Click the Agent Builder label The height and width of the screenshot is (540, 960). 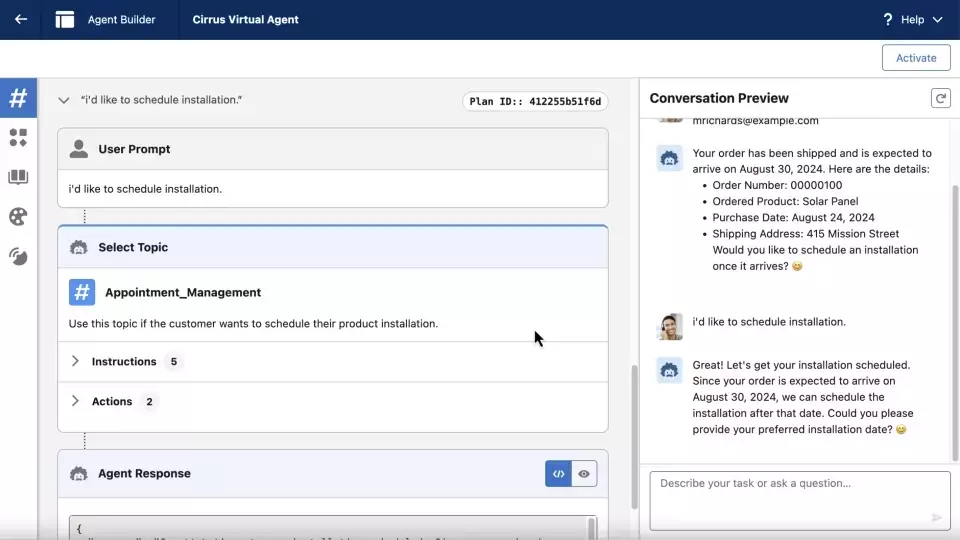pos(121,20)
